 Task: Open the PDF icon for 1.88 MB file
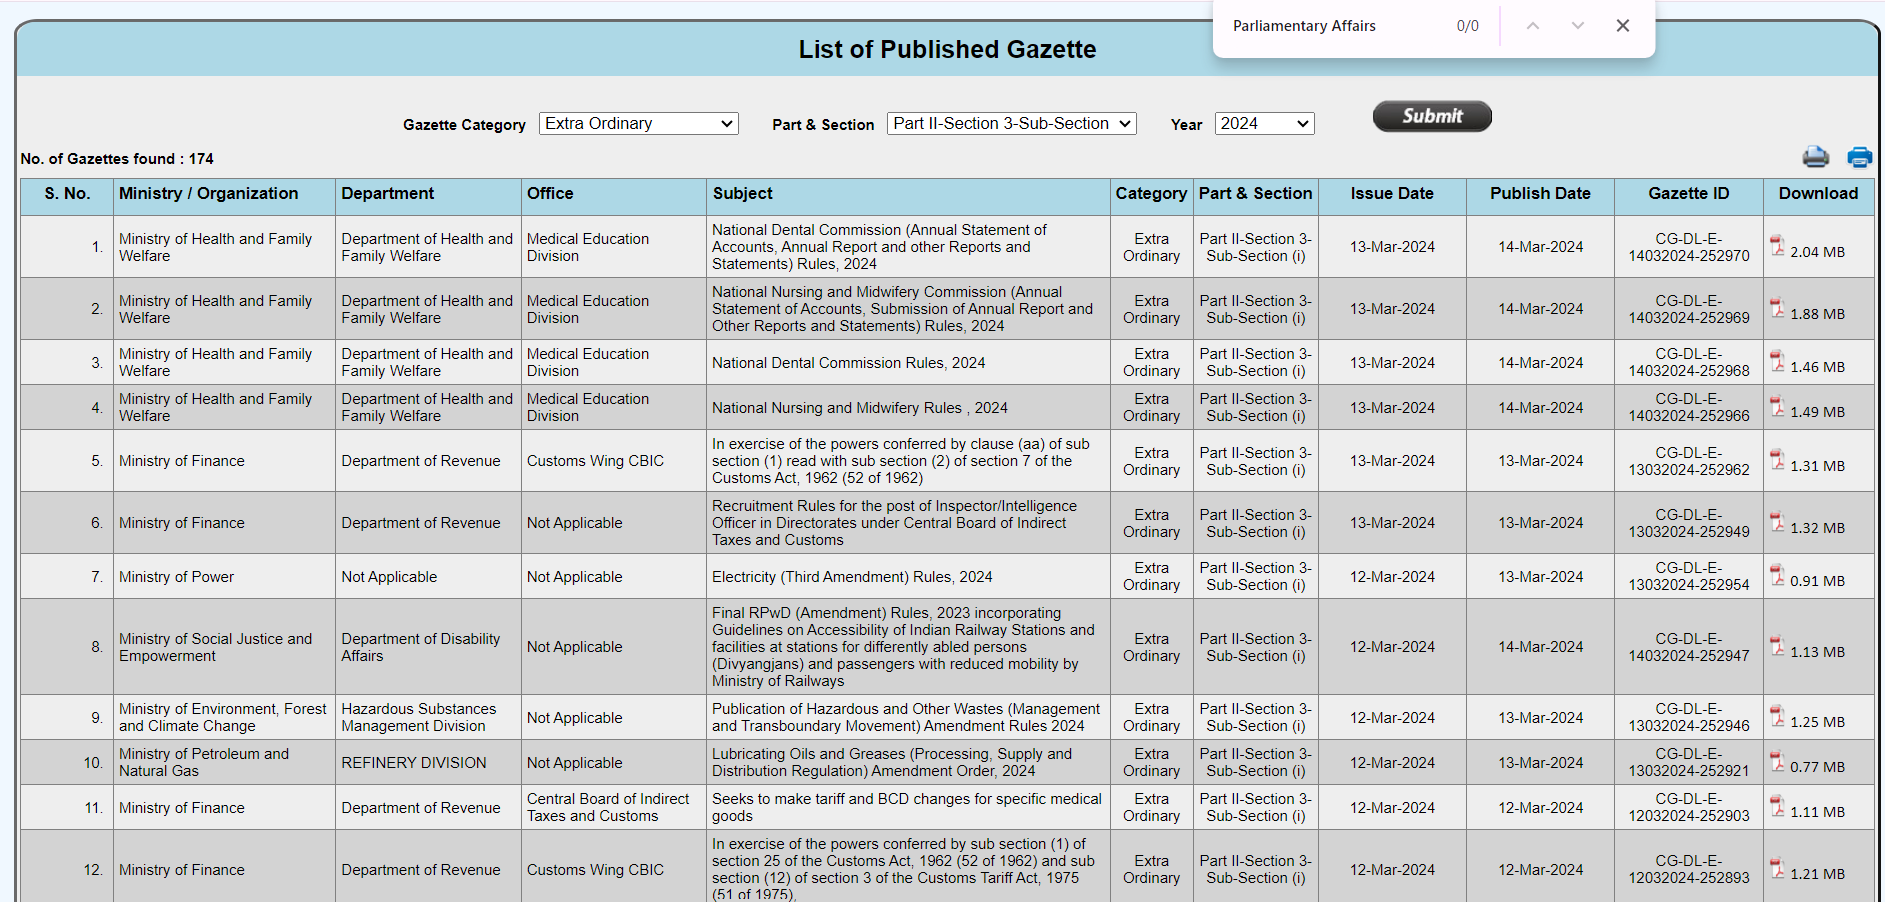pyautogui.click(x=1777, y=308)
